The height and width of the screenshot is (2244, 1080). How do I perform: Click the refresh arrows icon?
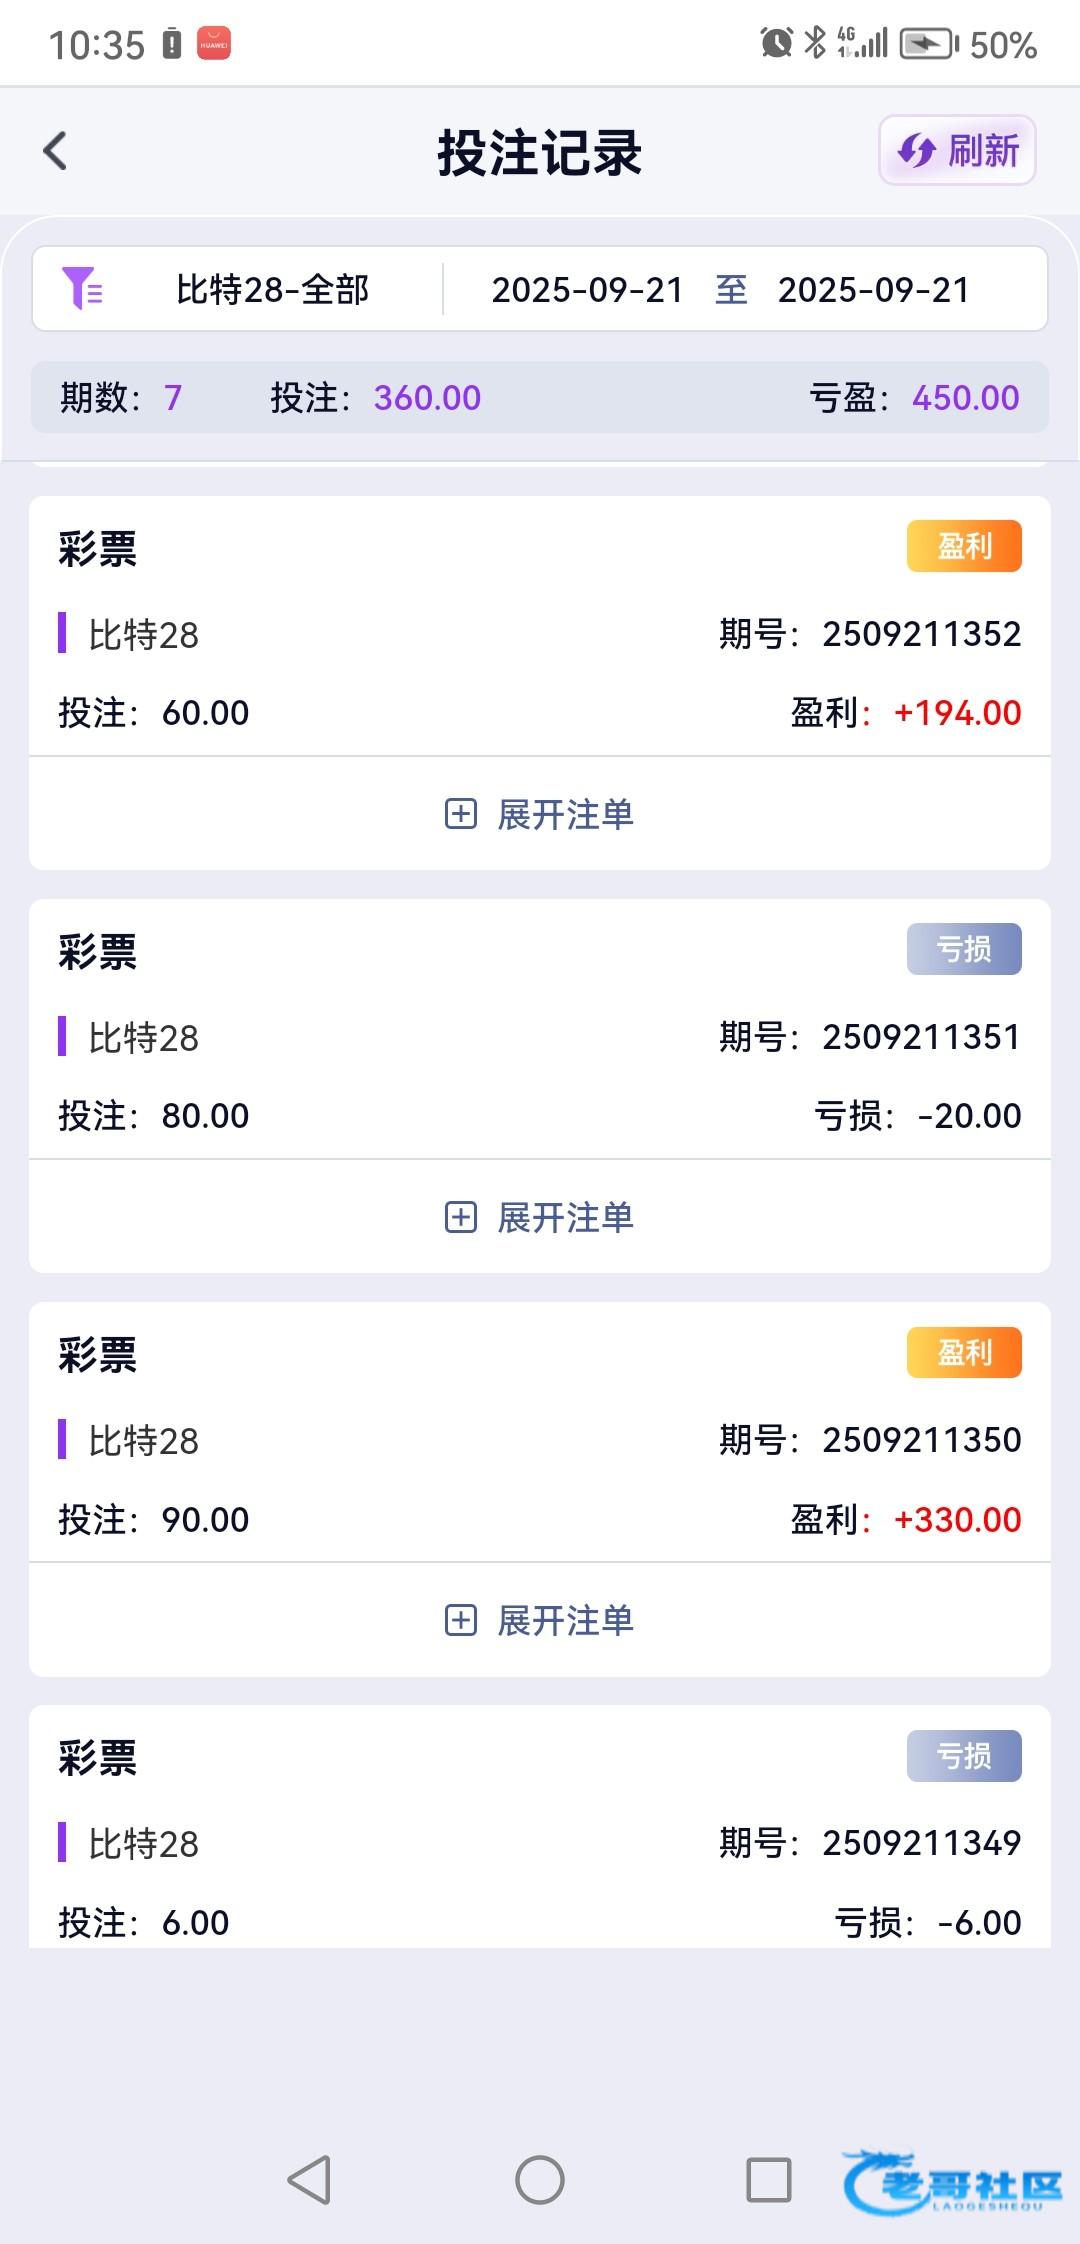[916, 152]
